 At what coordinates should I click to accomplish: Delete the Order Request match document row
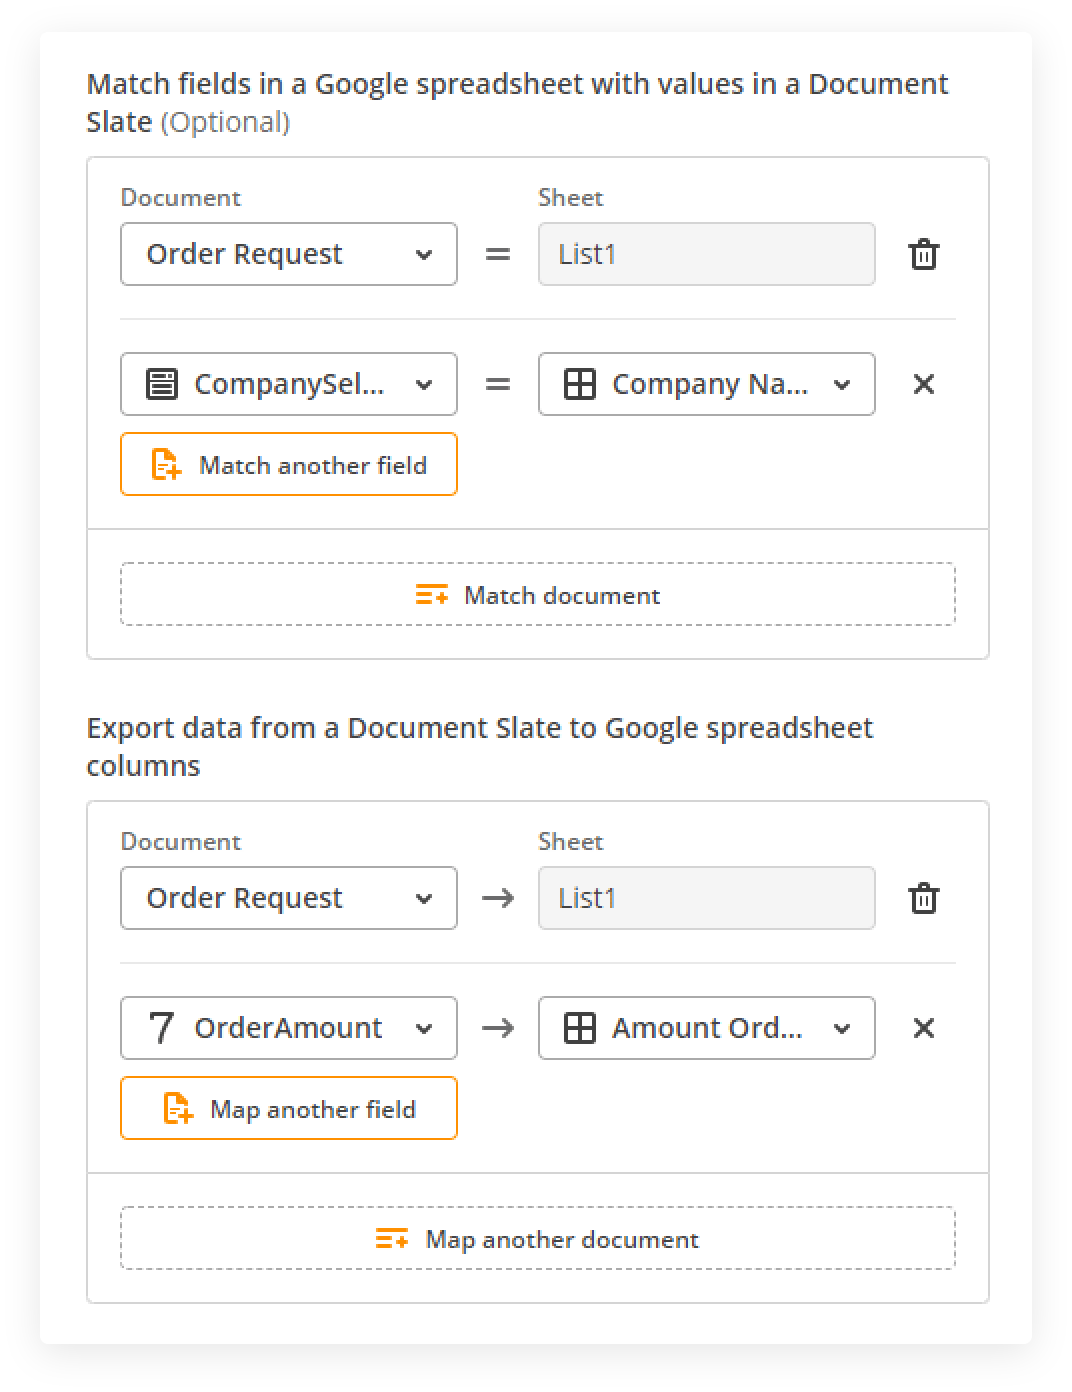pos(923,255)
